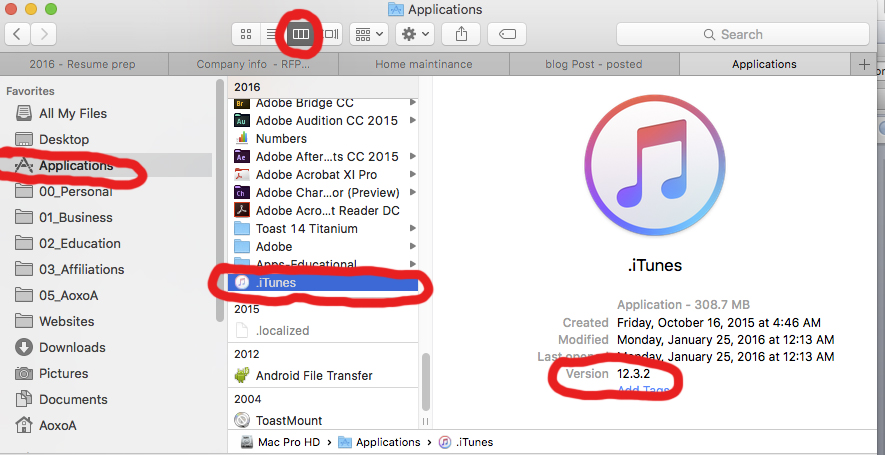885x455 pixels.
Task: Expand Toast 14 Titanium arrow
Action: click(x=413, y=229)
